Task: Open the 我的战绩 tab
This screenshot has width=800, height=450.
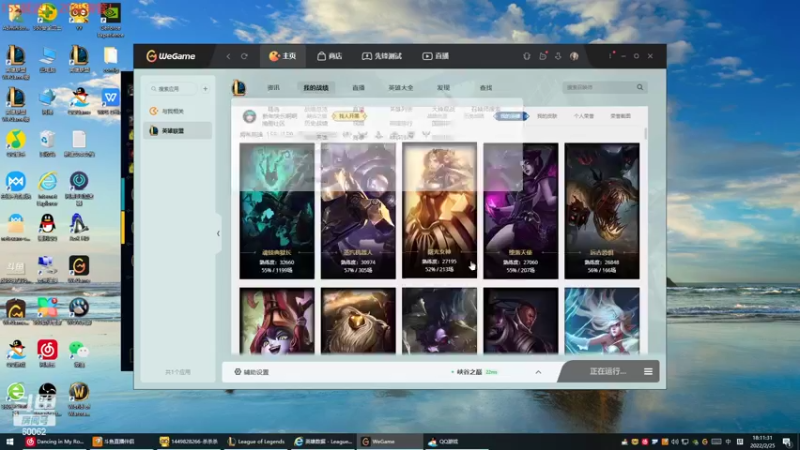Action: coord(316,88)
